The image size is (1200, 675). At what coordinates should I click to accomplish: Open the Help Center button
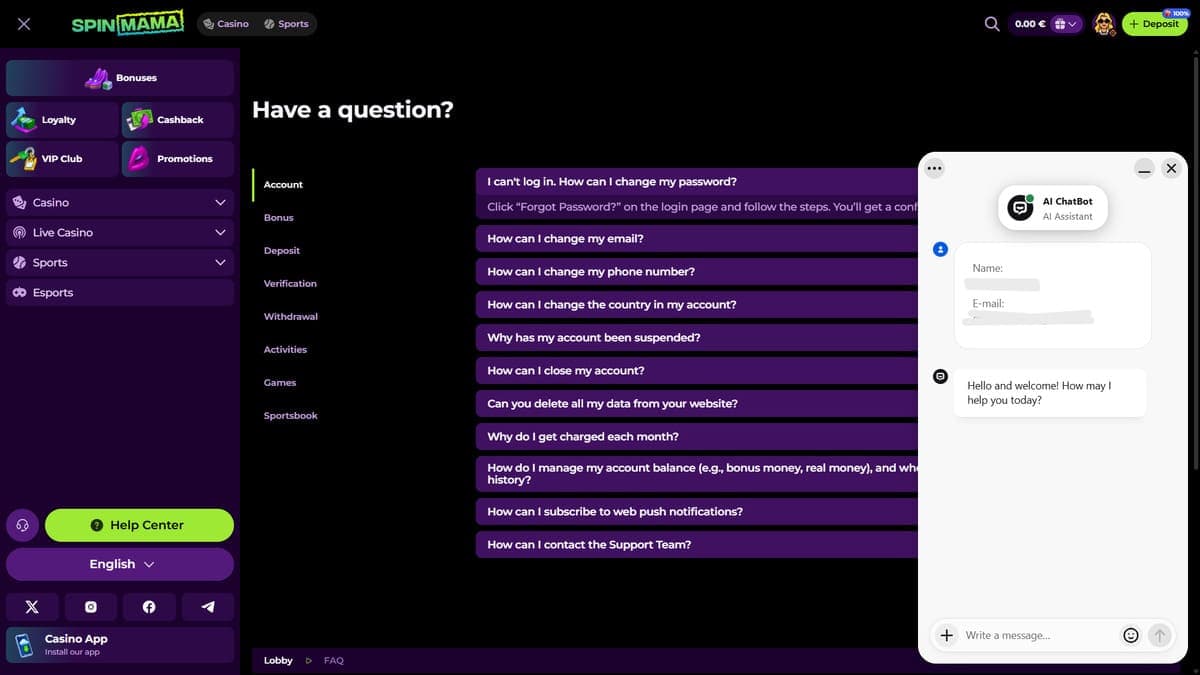point(139,525)
